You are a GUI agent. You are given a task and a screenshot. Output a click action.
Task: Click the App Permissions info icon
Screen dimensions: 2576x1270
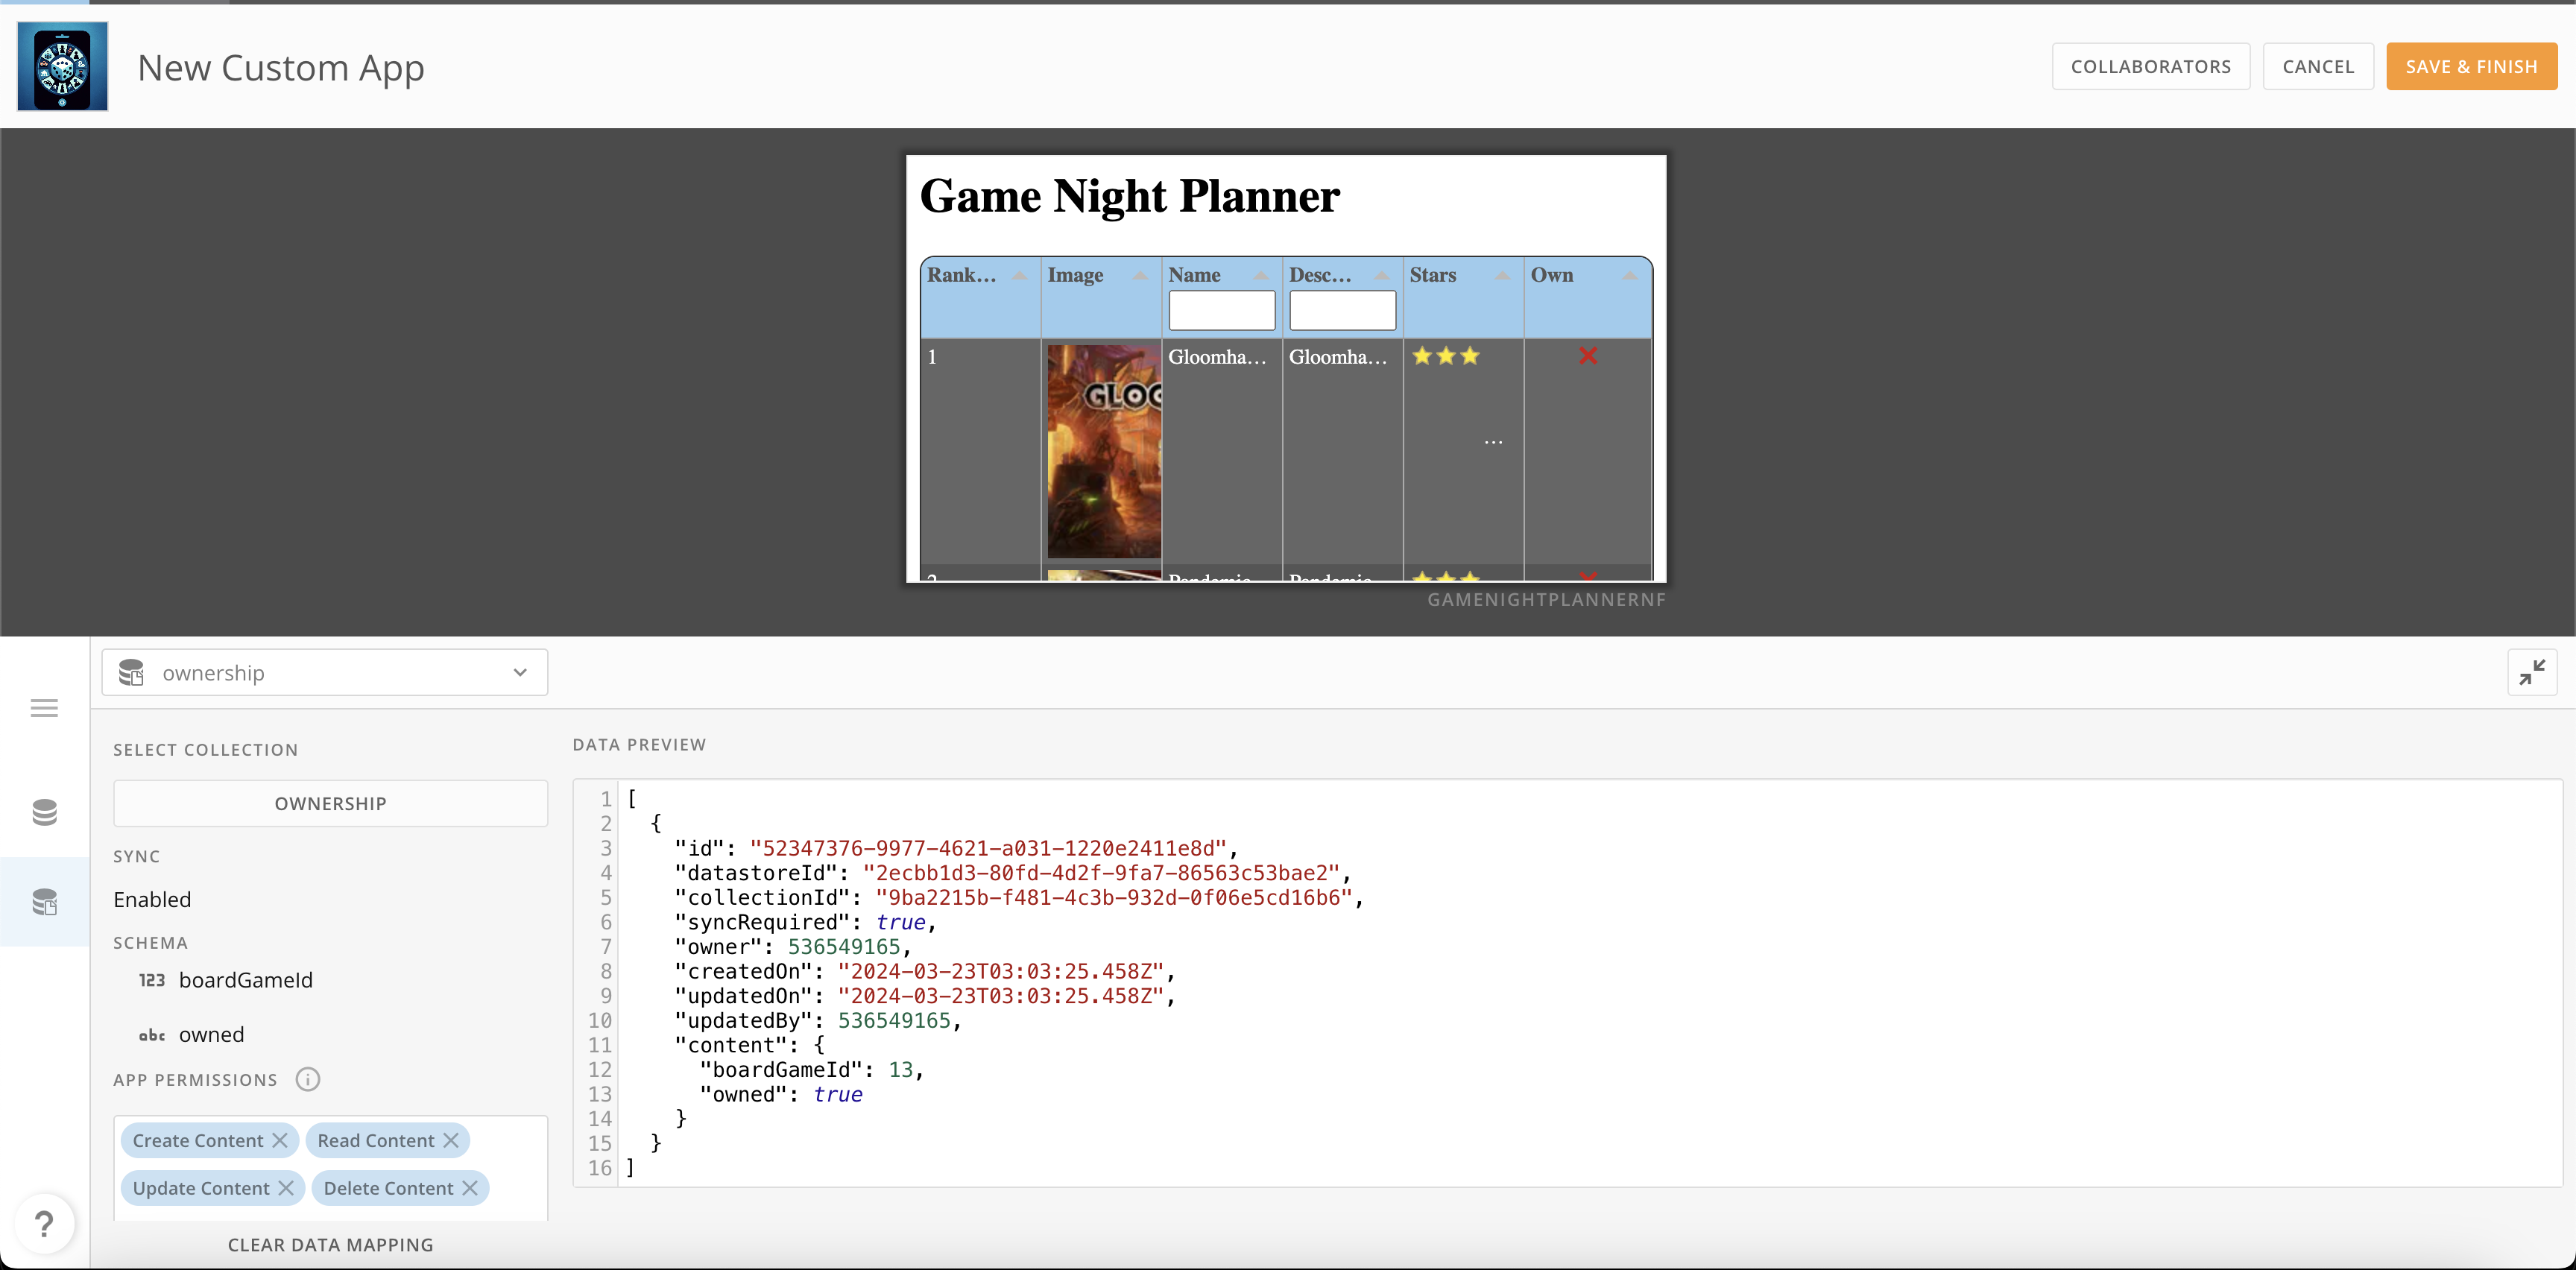[x=307, y=1079]
